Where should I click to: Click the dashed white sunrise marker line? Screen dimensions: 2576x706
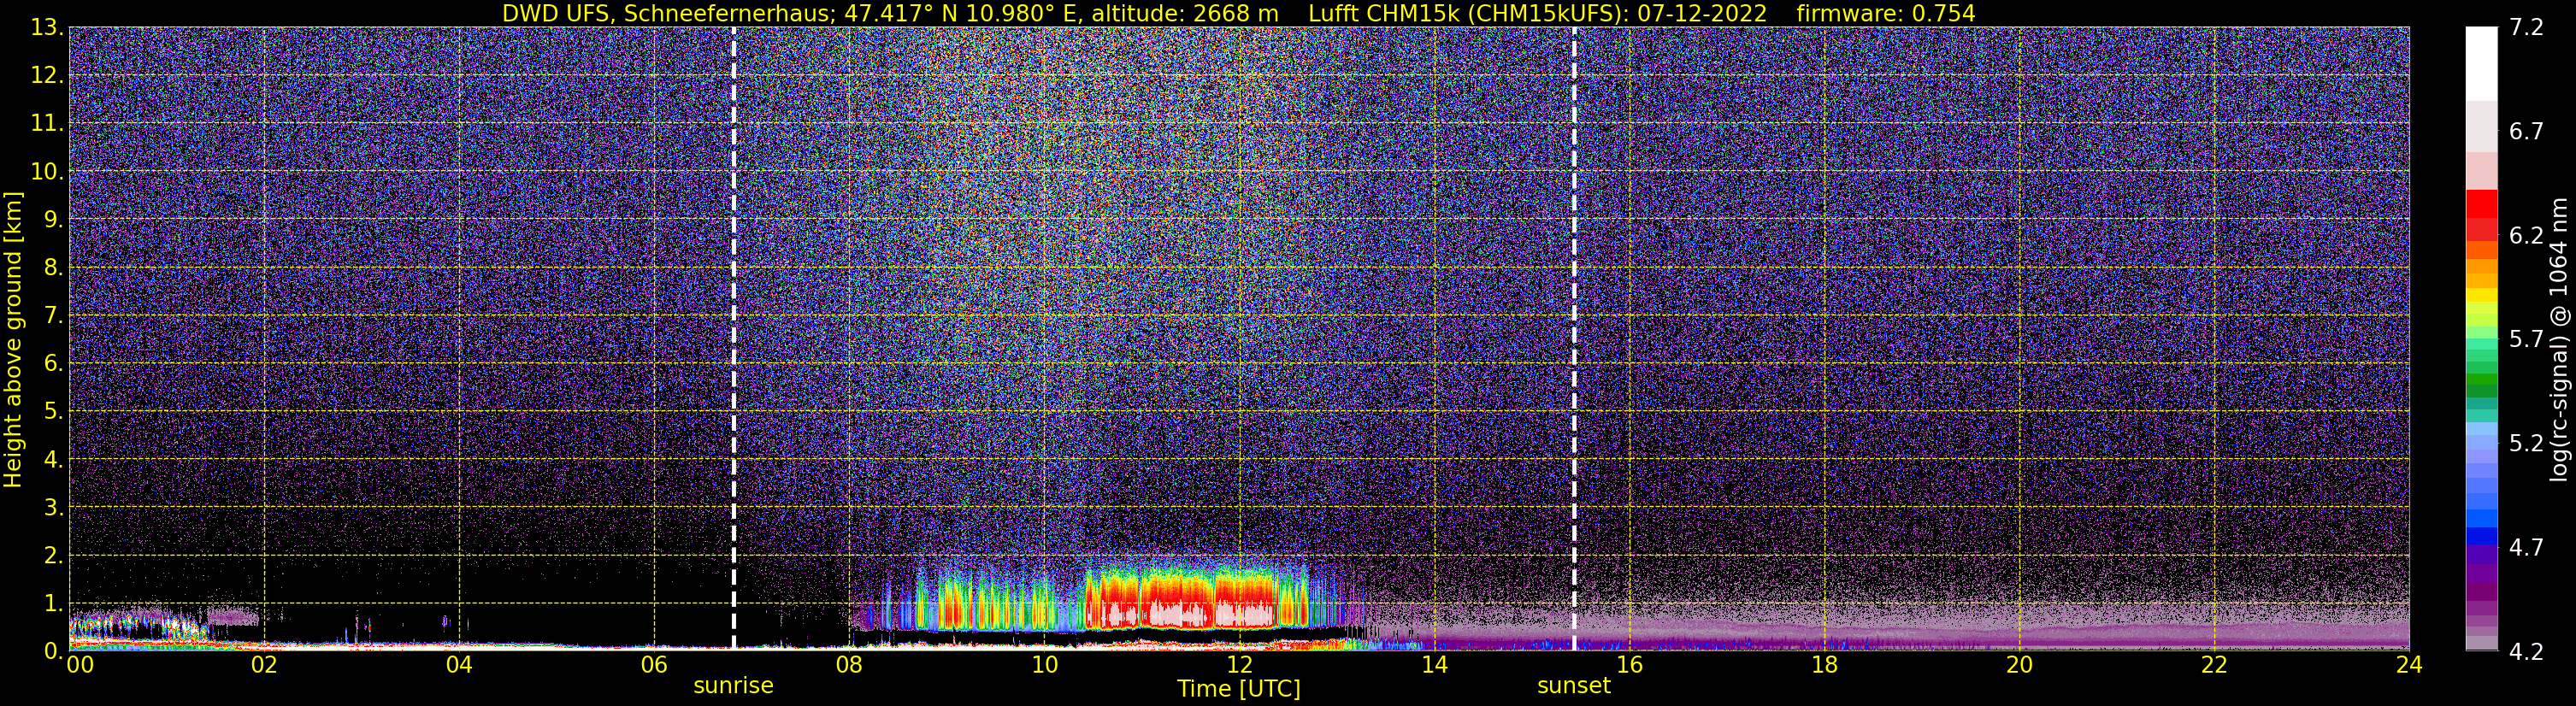pyautogui.click(x=733, y=338)
